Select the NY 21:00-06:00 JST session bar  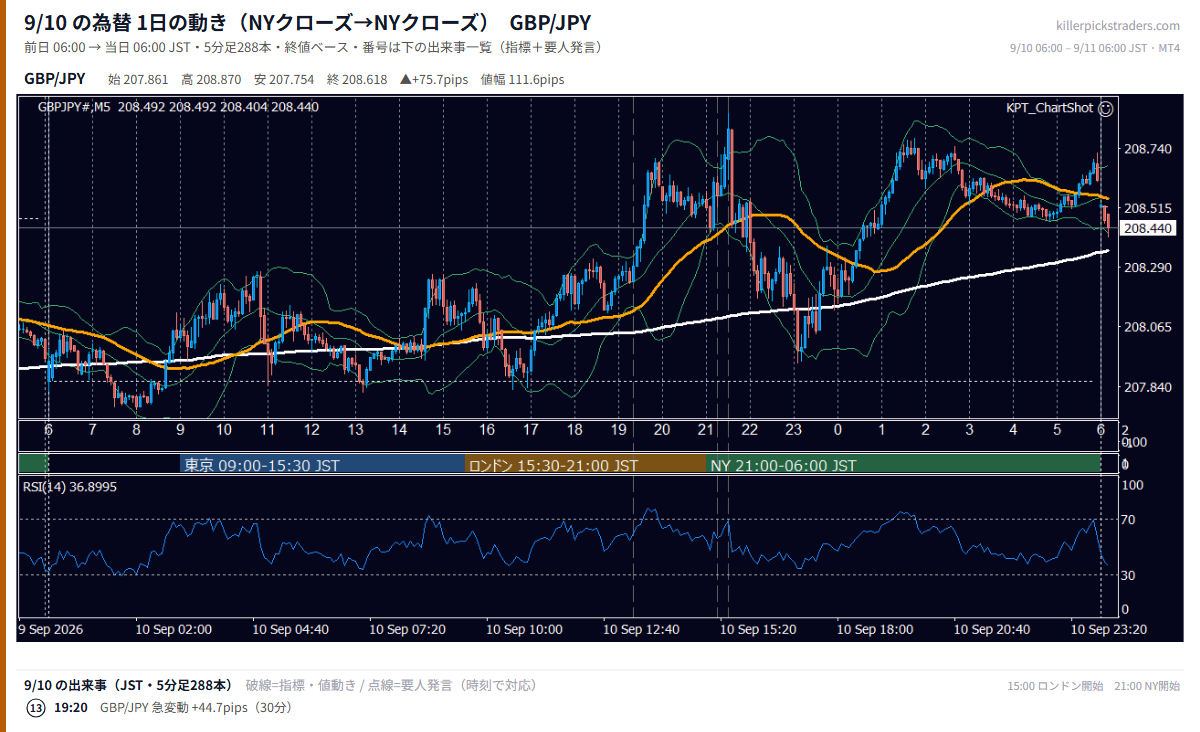click(x=903, y=465)
